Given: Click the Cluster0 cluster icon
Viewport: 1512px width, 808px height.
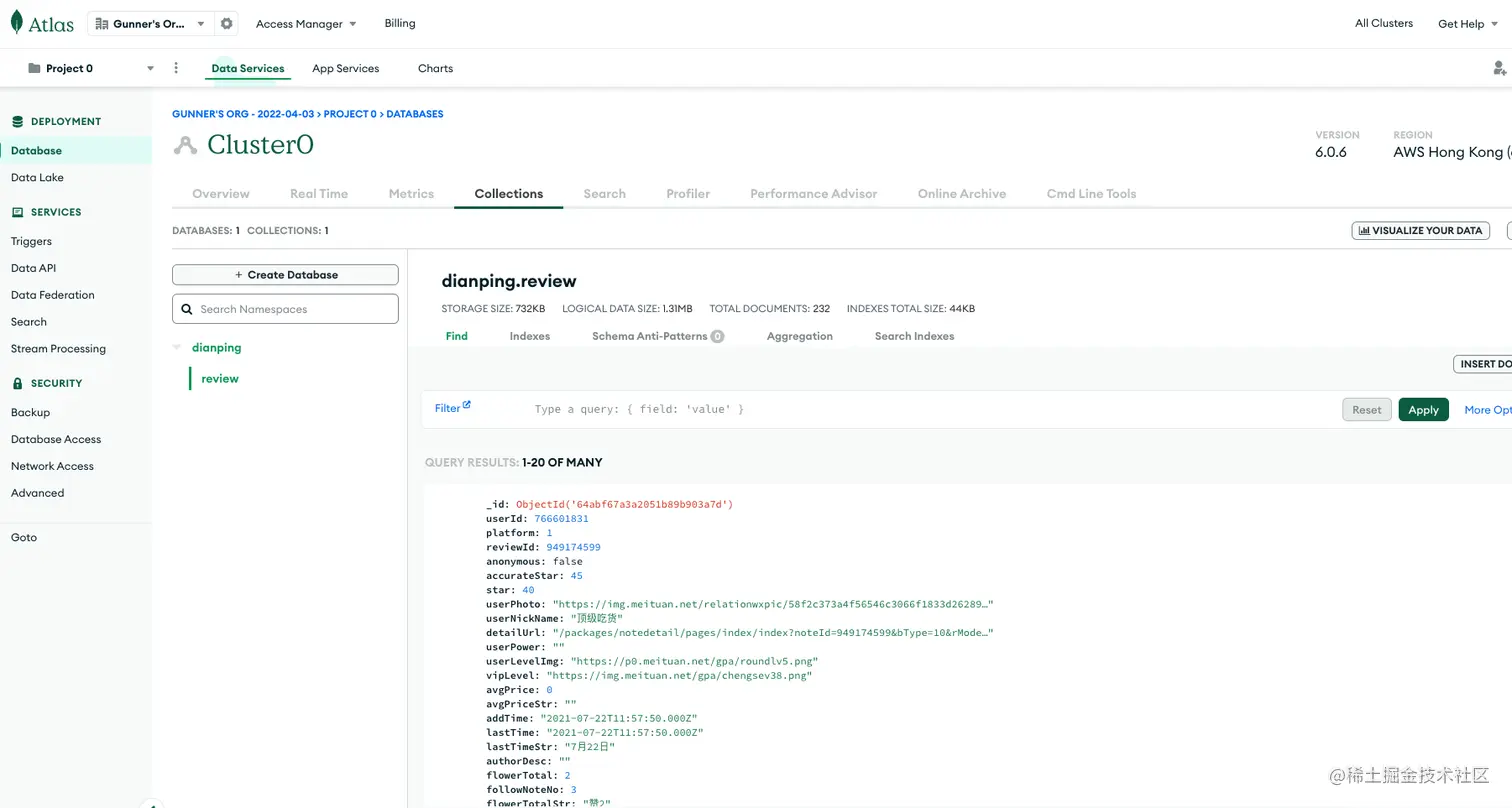Looking at the screenshot, I should [185, 145].
